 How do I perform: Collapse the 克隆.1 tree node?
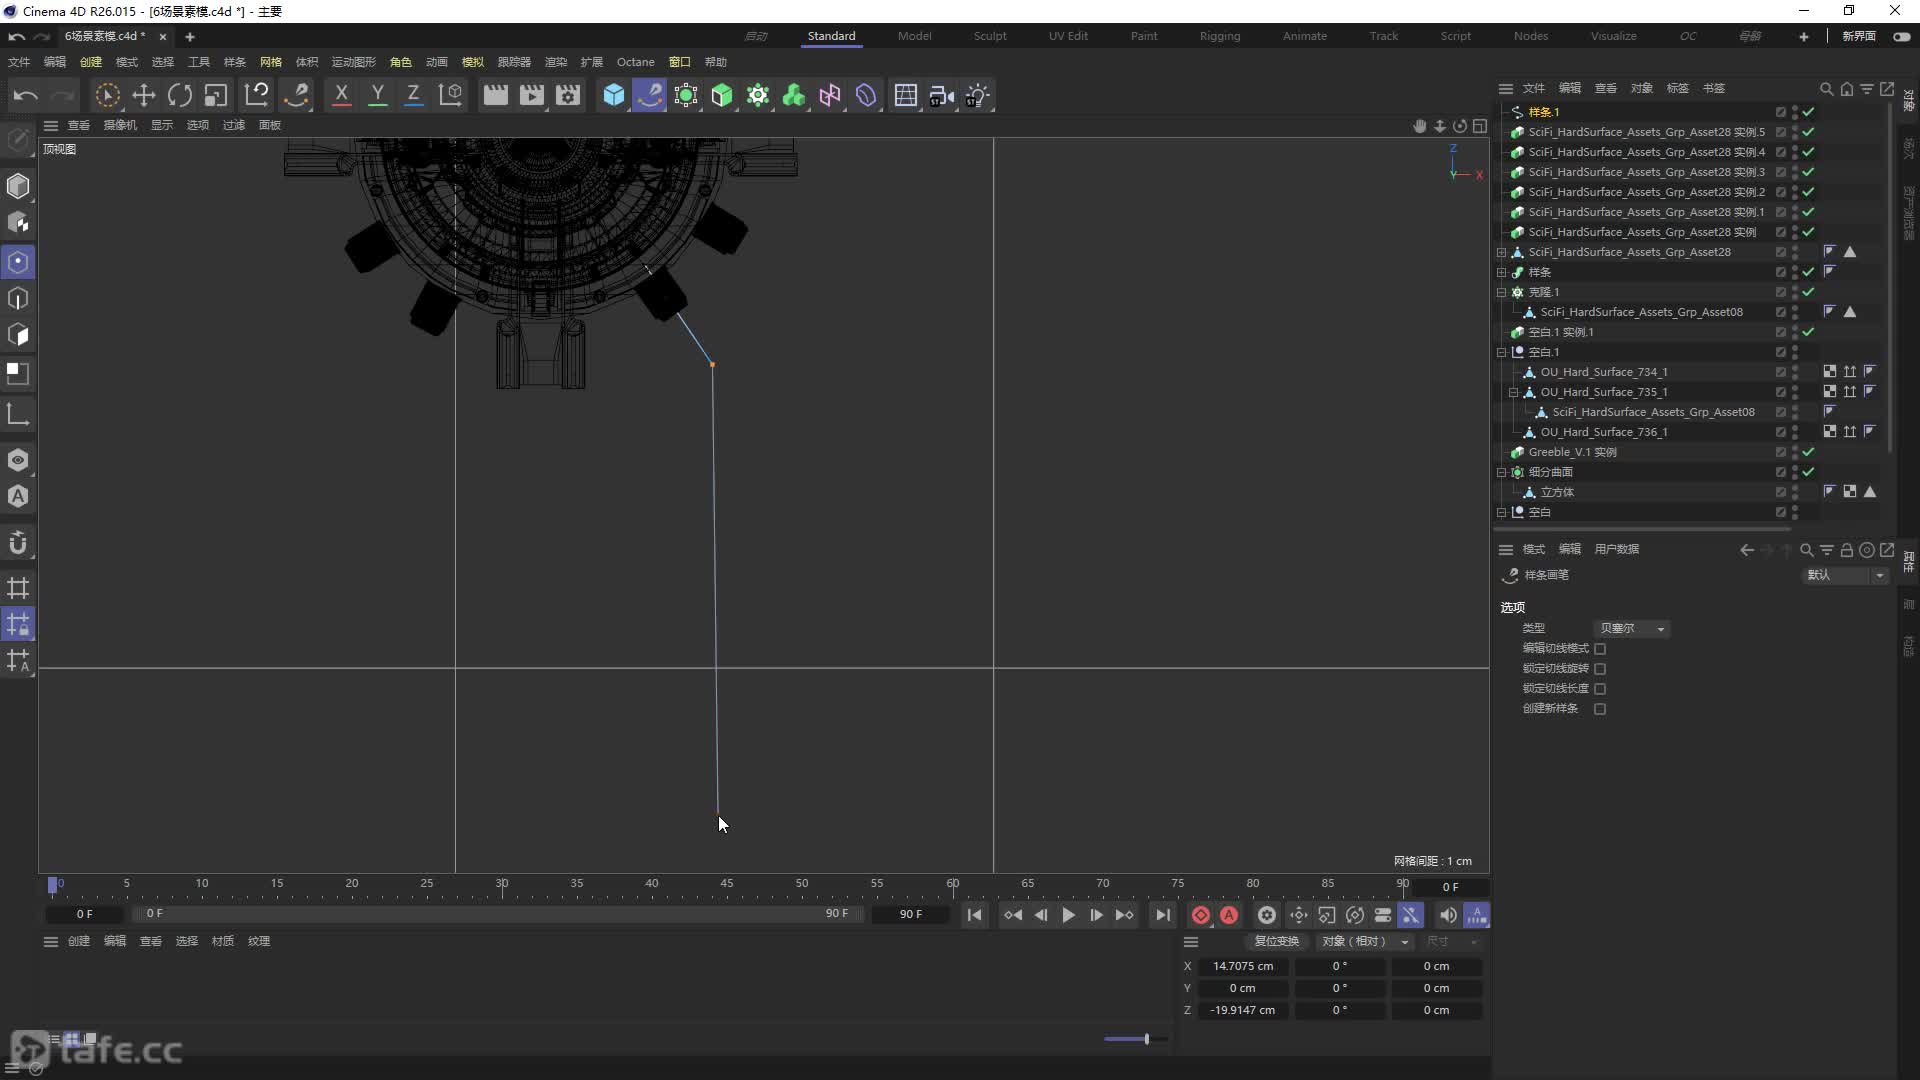click(1501, 292)
